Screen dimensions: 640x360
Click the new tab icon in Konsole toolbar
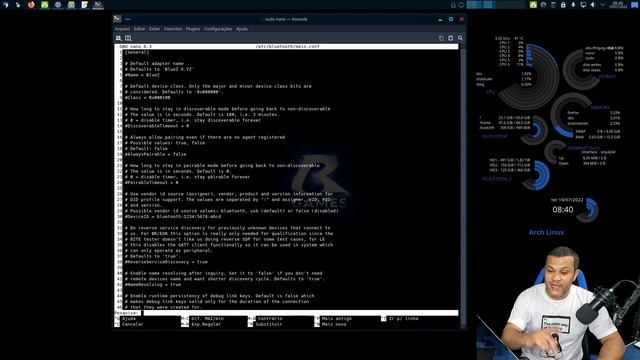(x=119, y=38)
